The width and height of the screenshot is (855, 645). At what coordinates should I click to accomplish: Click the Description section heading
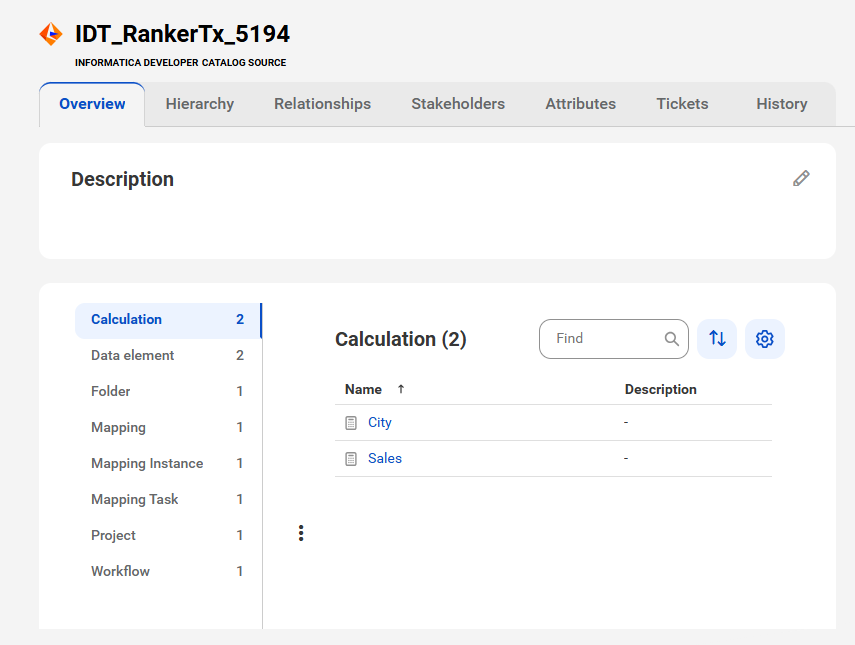pyautogui.click(x=122, y=179)
